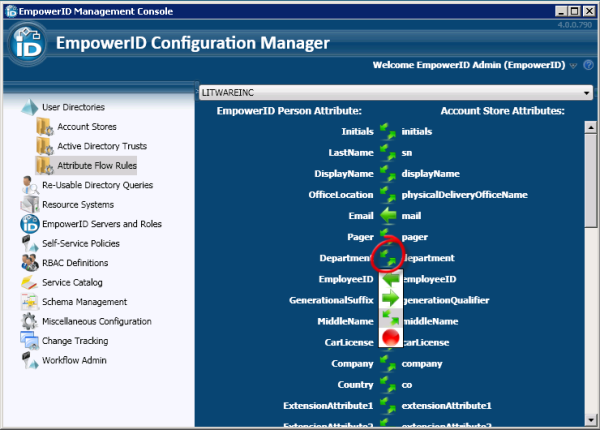Image resolution: width=600 pixels, height=430 pixels.
Task: Click the User Directories pyramid icon
Action: tap(29, 107)
